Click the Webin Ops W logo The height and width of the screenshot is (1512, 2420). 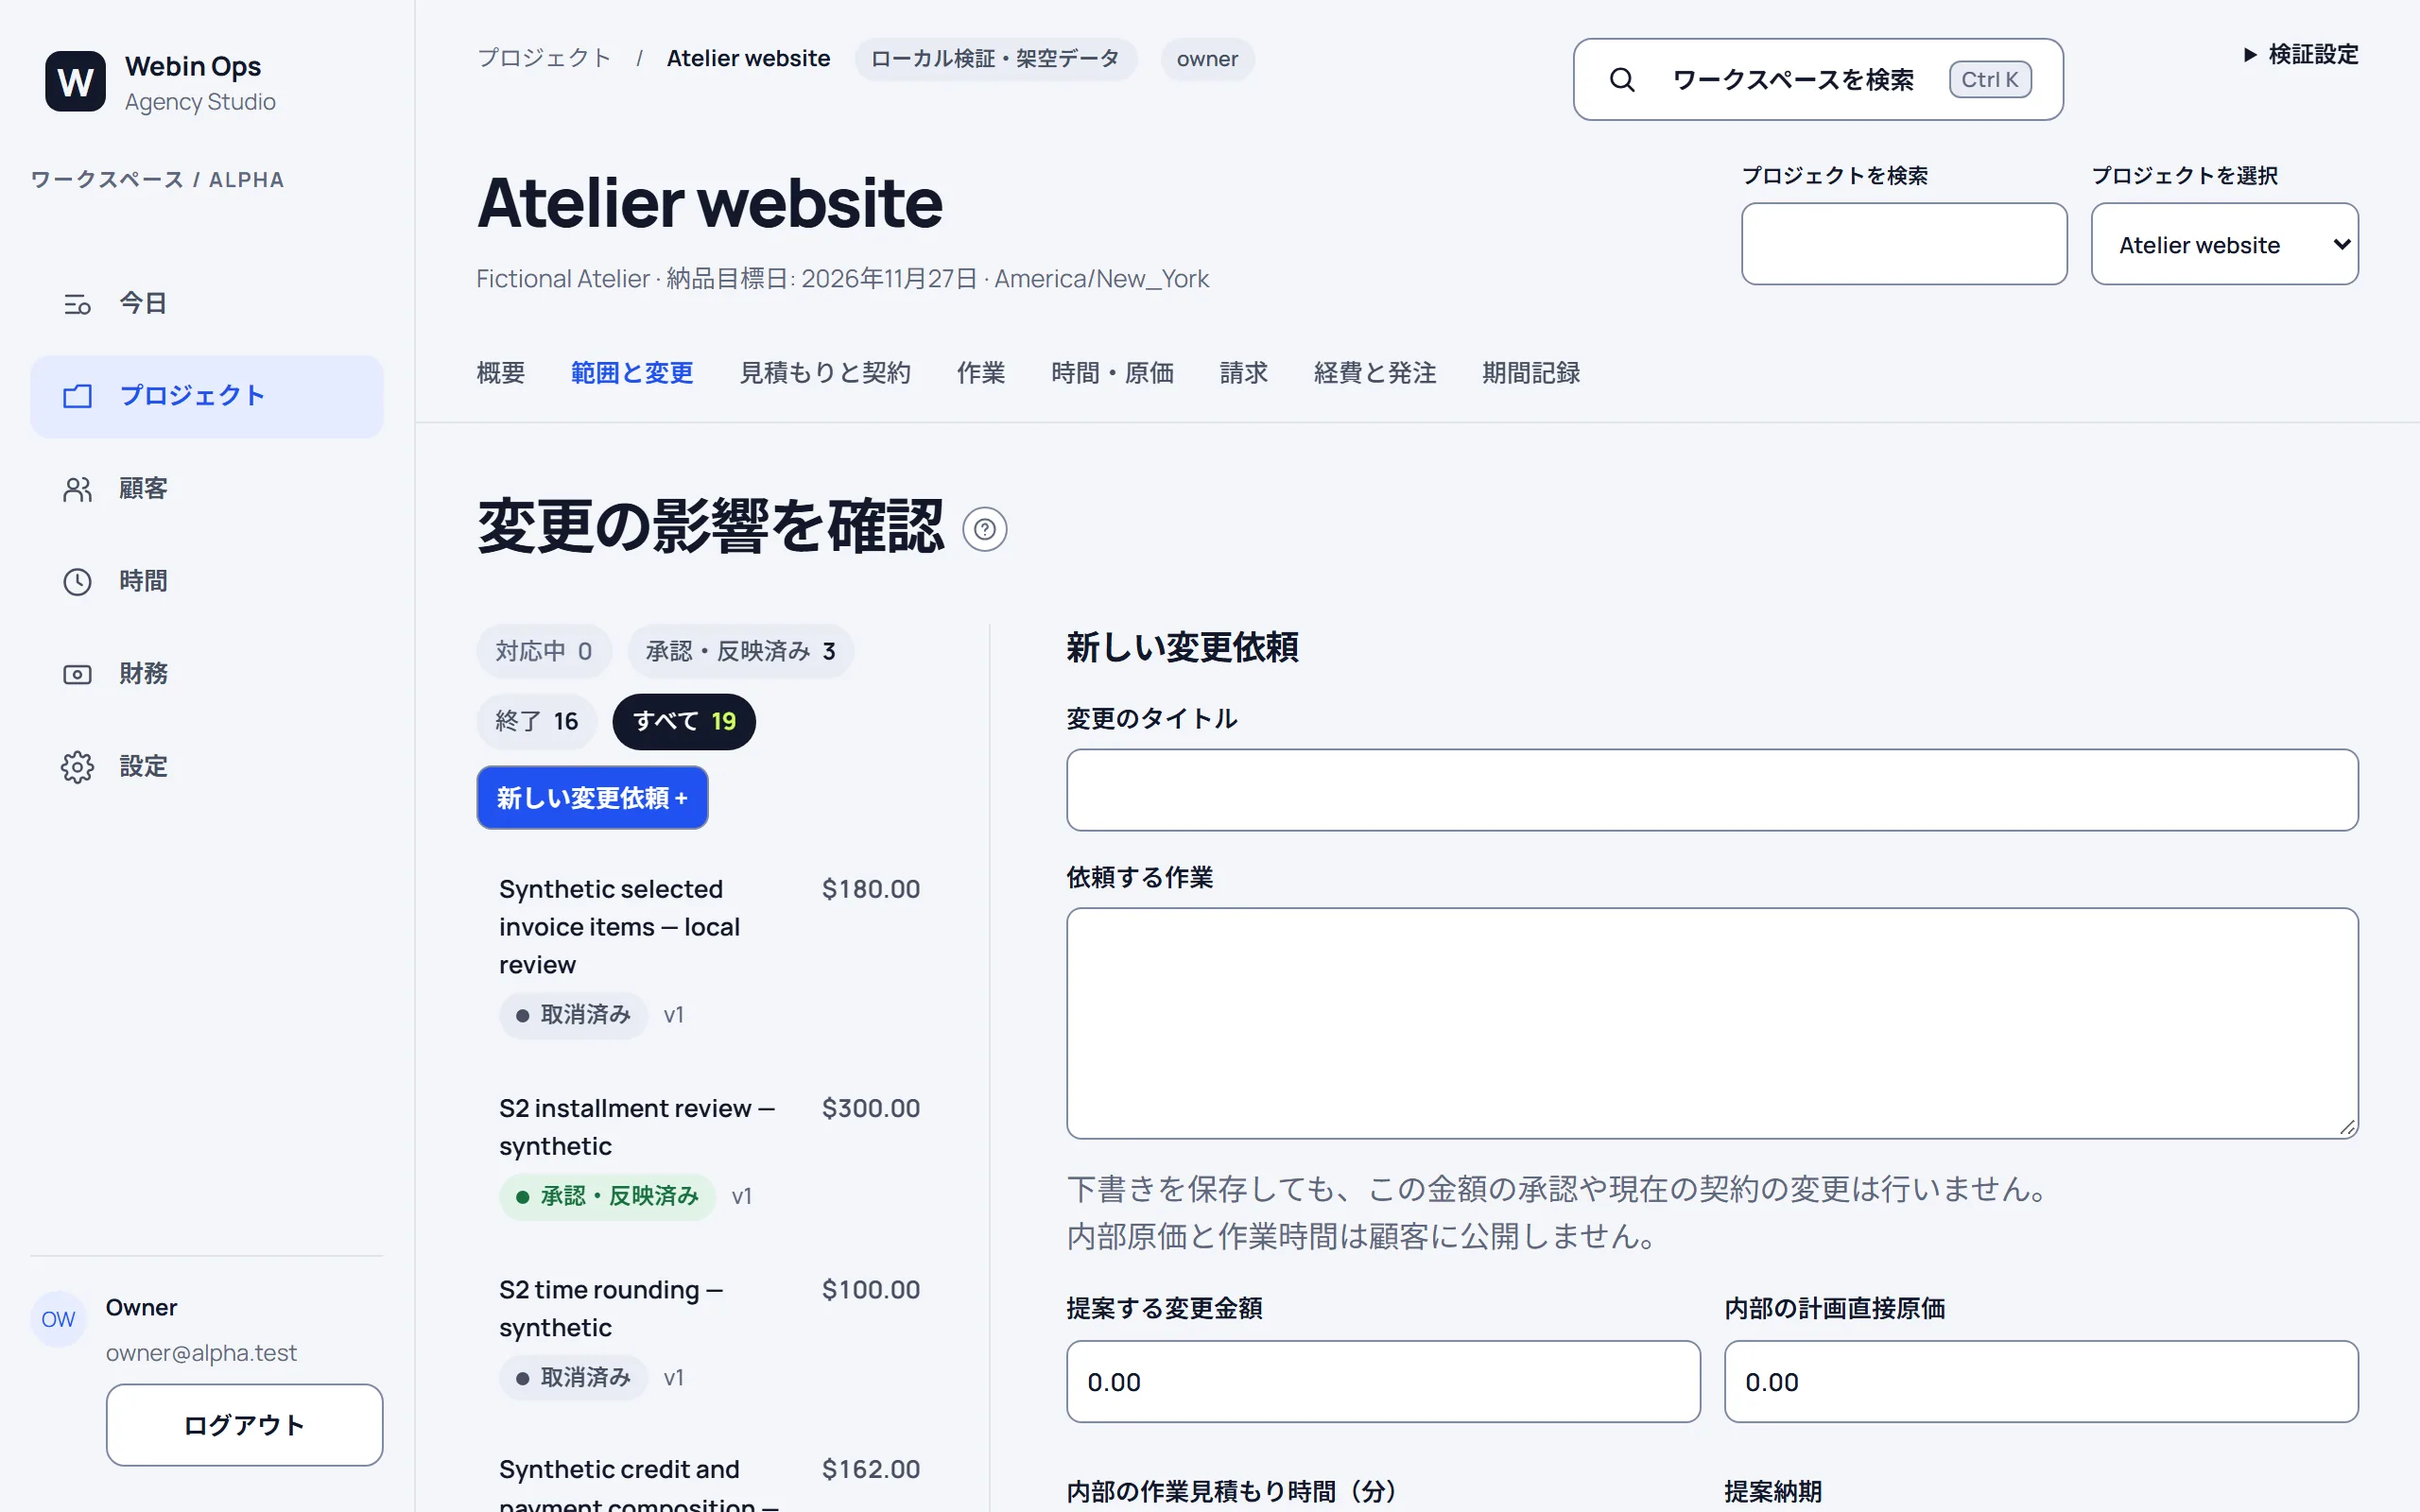[75, 81]
